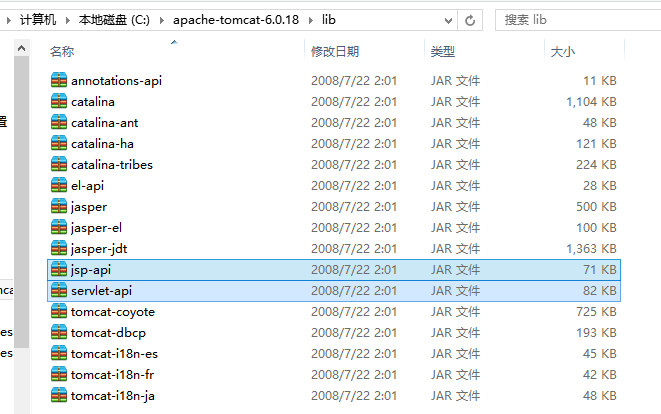
Task: Sort files by 修改日期 column header
Action: 335,51
